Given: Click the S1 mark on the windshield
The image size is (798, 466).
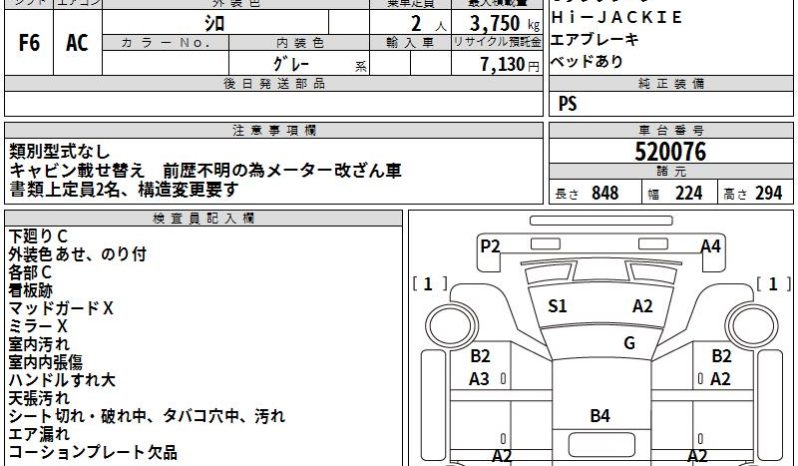Looking at the screenshot, I should [x=557, y=306].
